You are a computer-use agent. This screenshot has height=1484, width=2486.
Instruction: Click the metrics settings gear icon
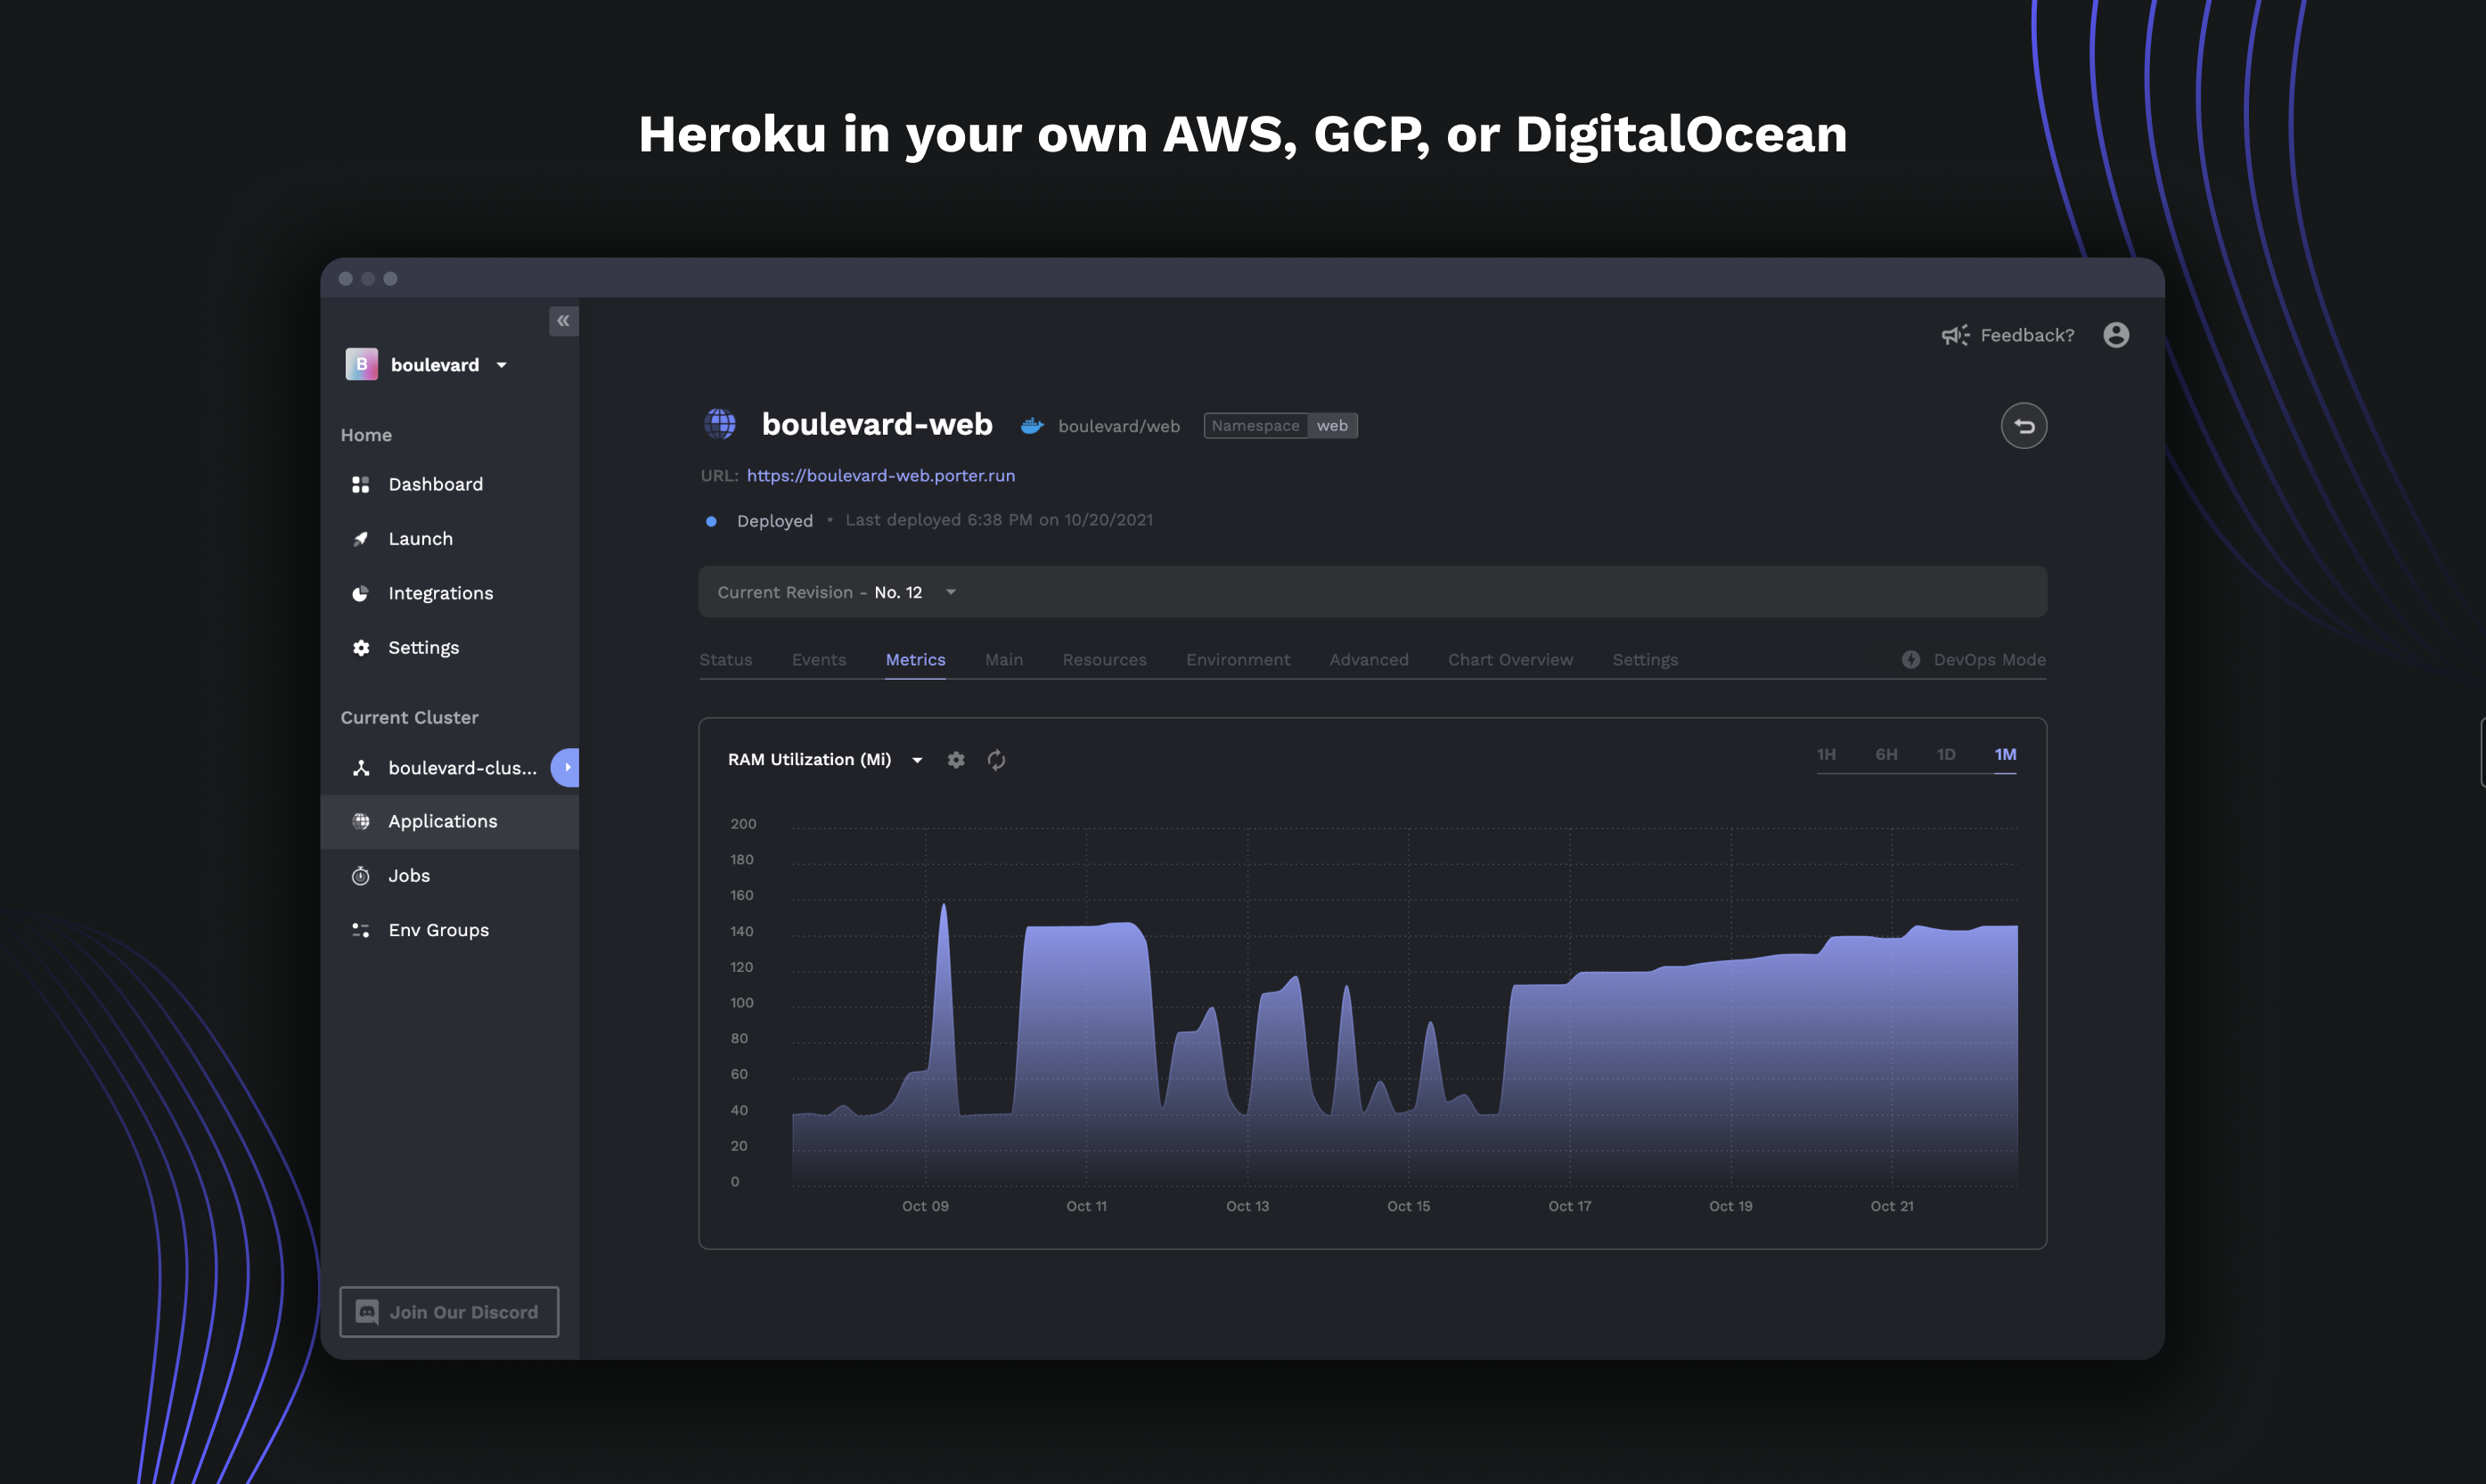tap(956, 760)
